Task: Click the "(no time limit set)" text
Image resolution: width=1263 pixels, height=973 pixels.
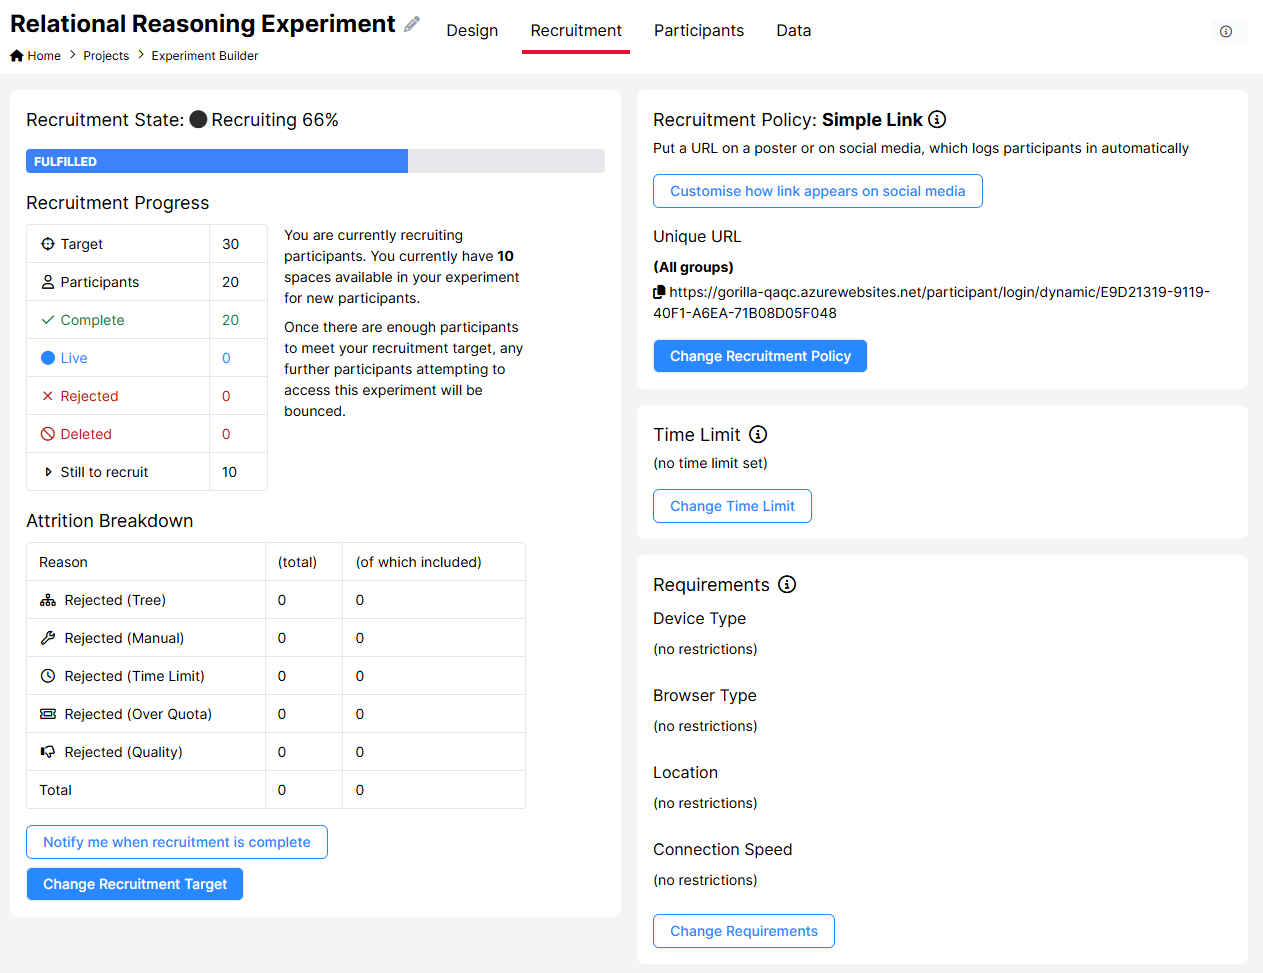Action: tap(711, 463)
